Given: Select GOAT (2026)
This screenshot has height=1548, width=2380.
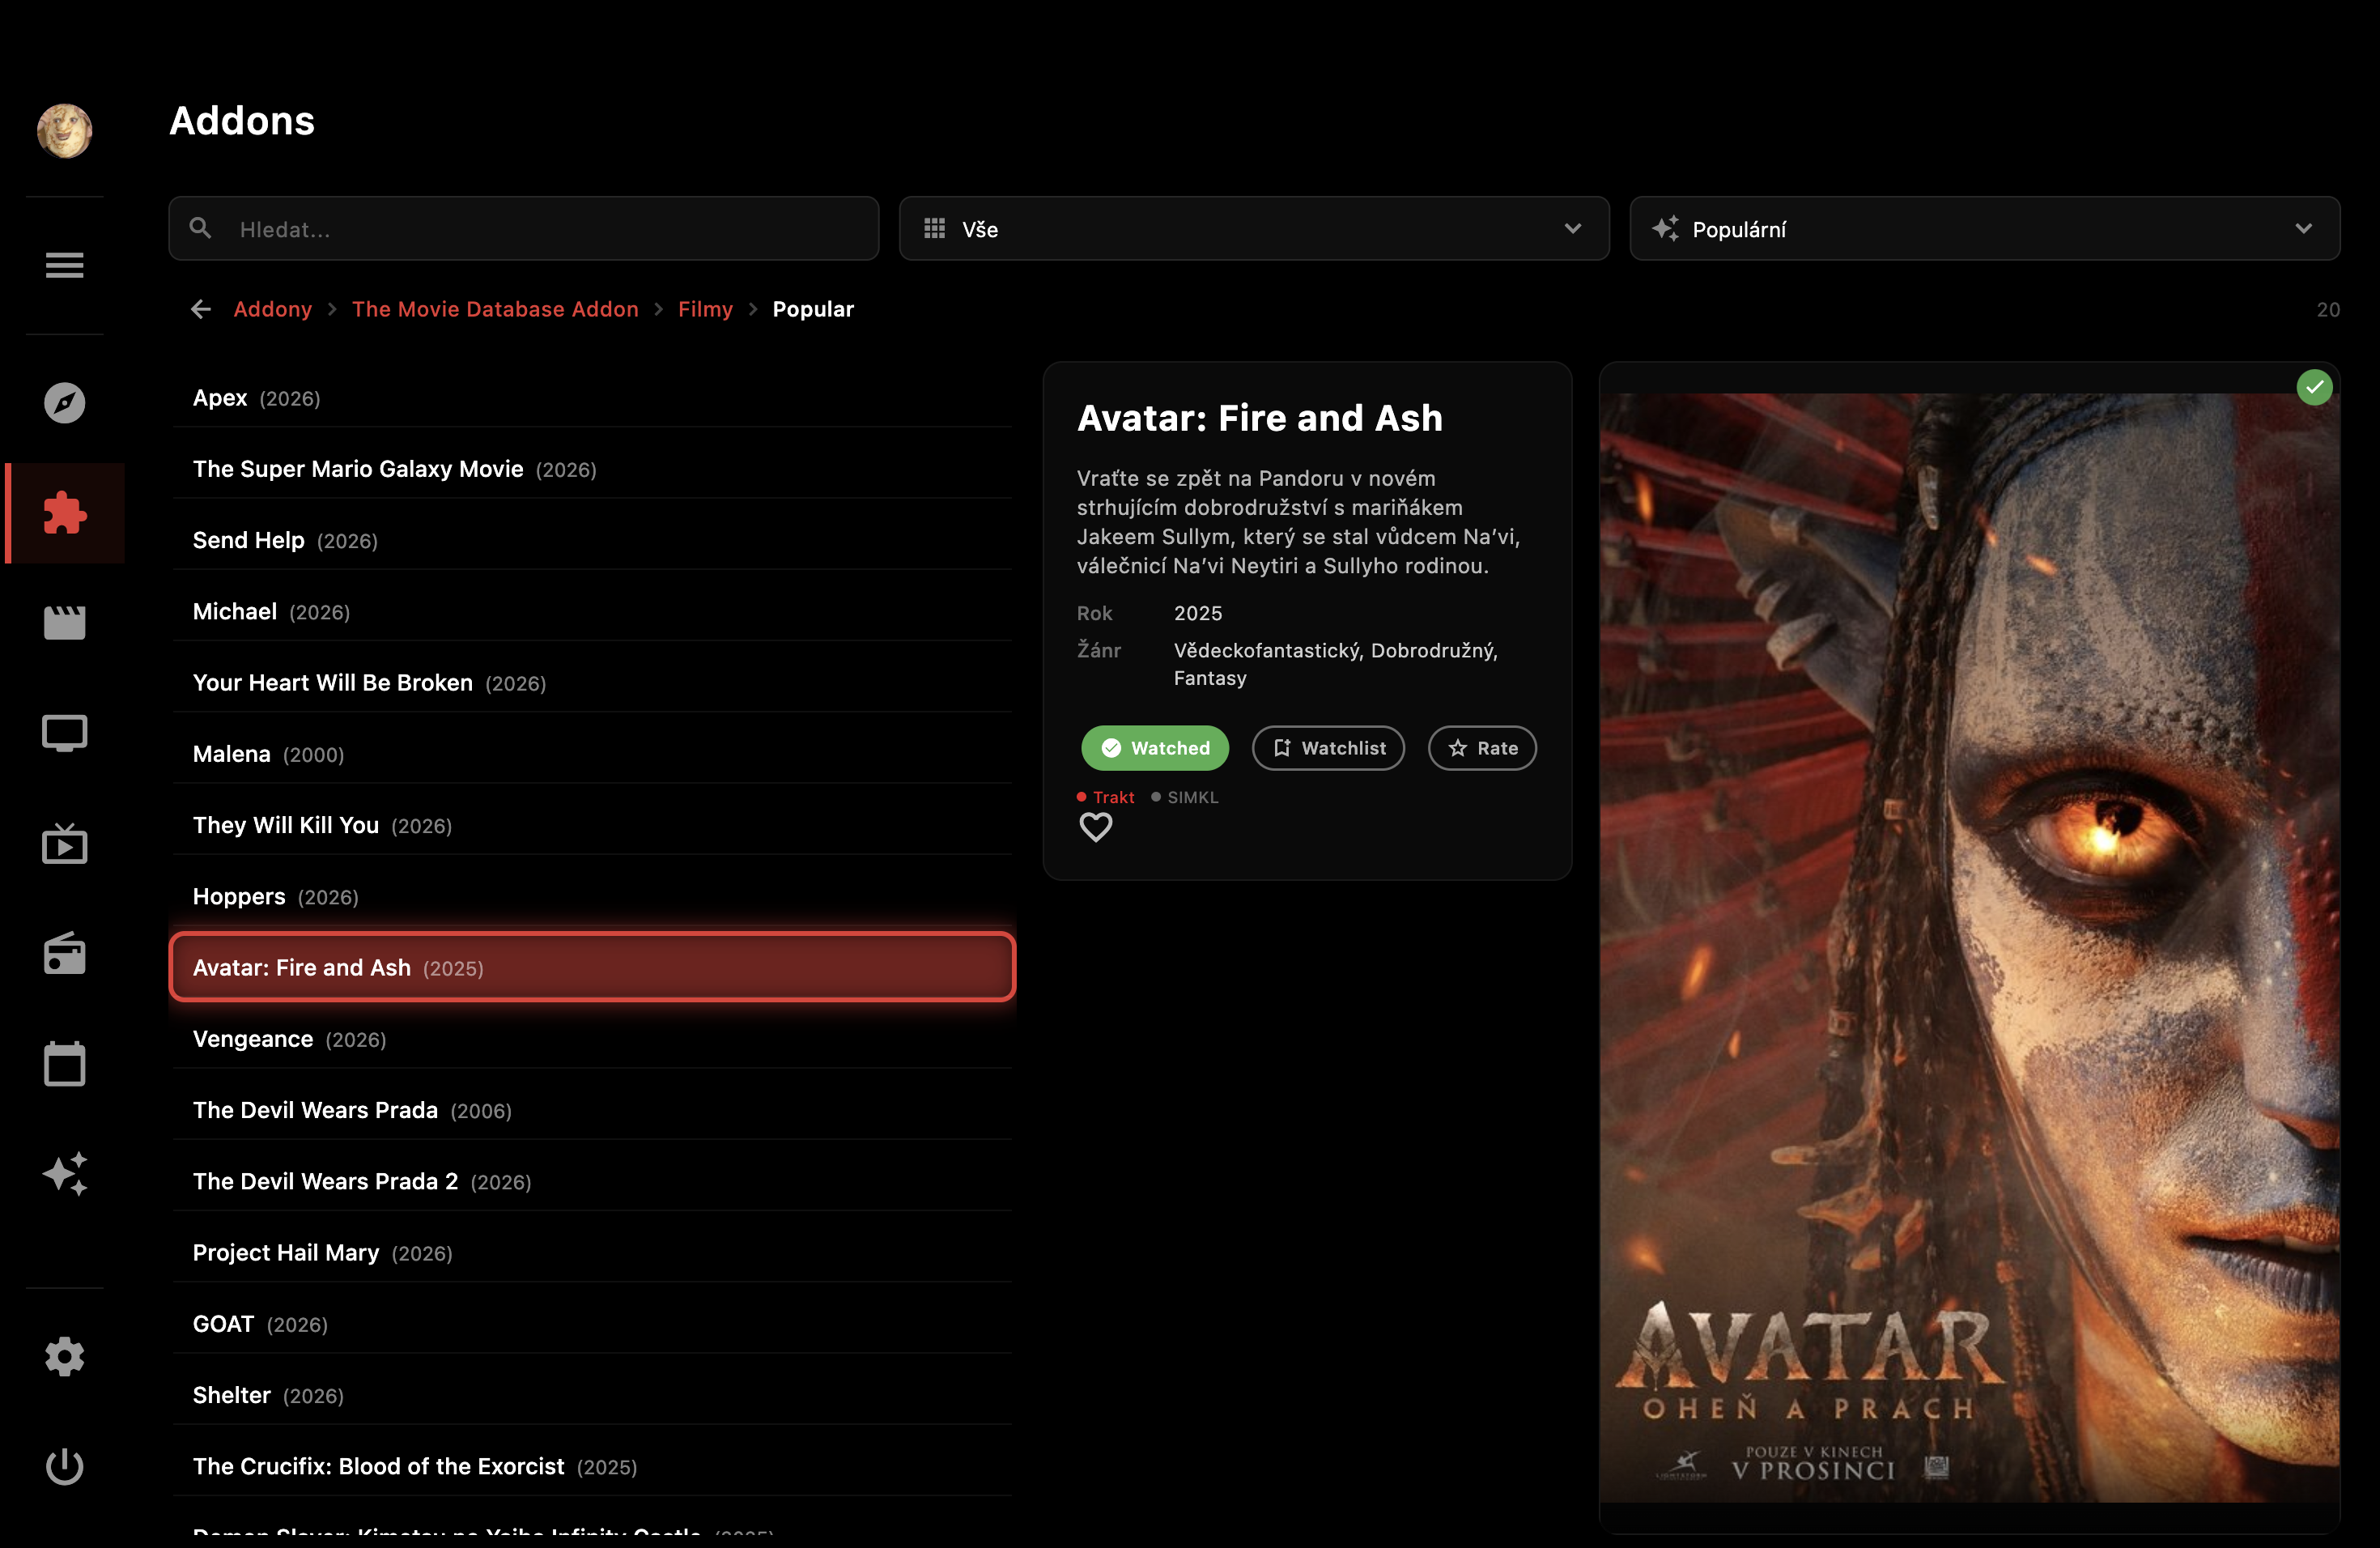Looking at the screenshot, I should click(x=592, y=1323).
